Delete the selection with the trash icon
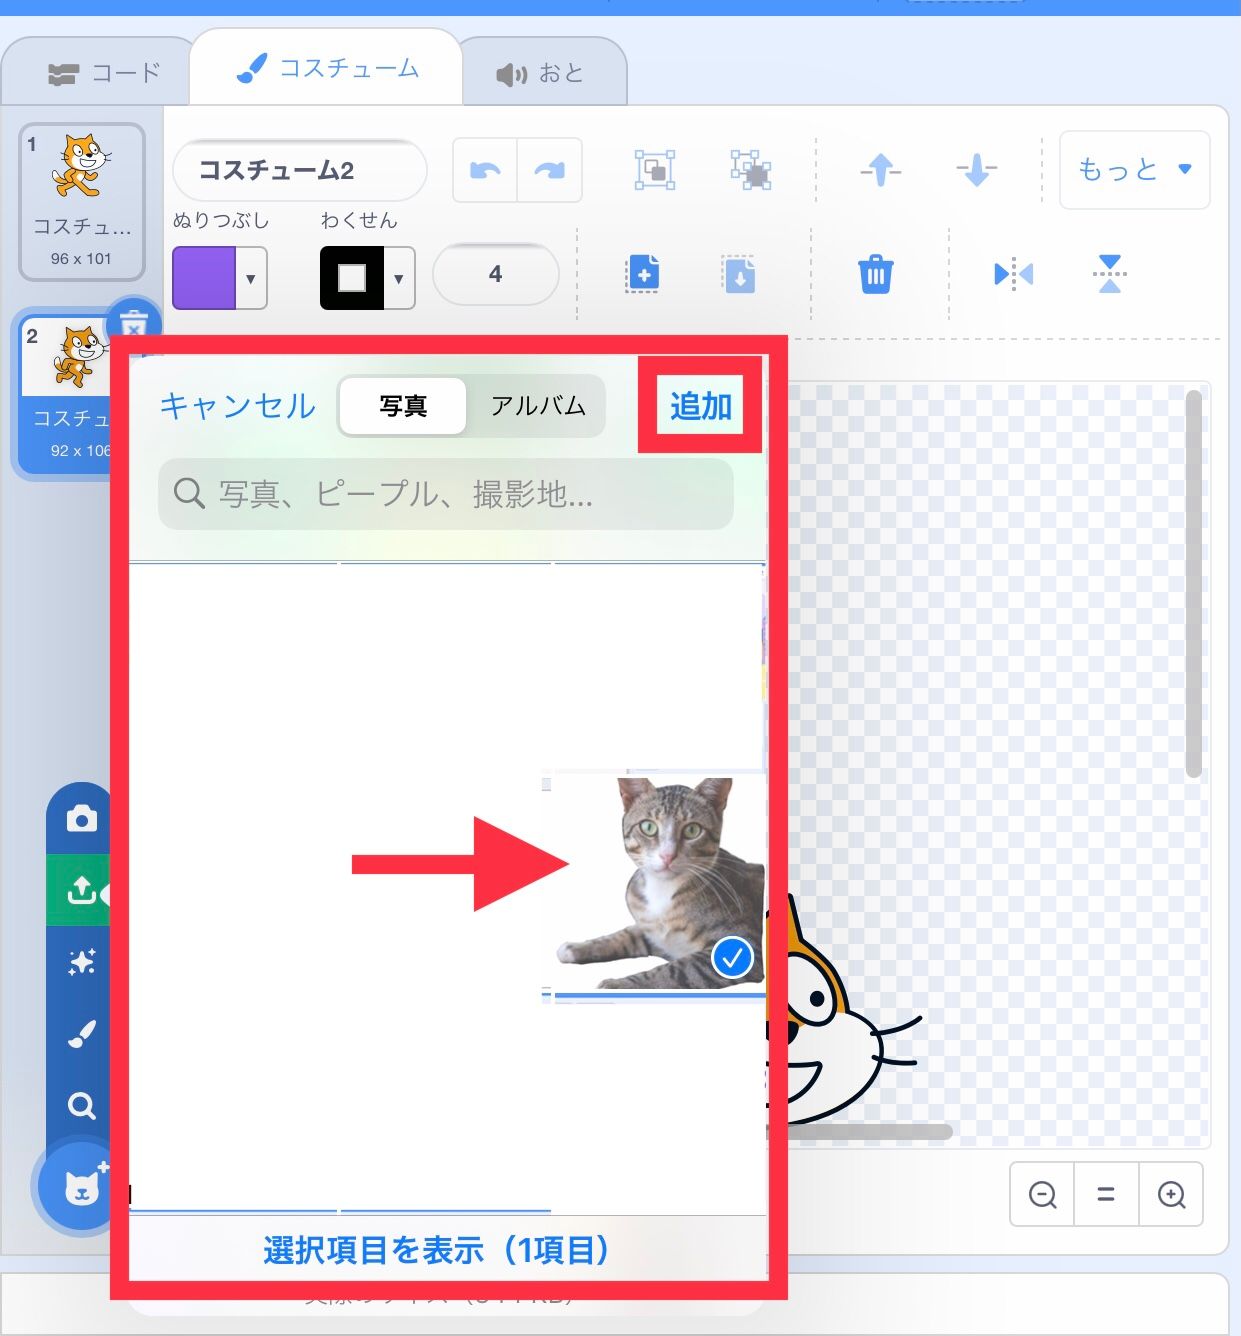The image size is (1241, 1336). (875, 273)
